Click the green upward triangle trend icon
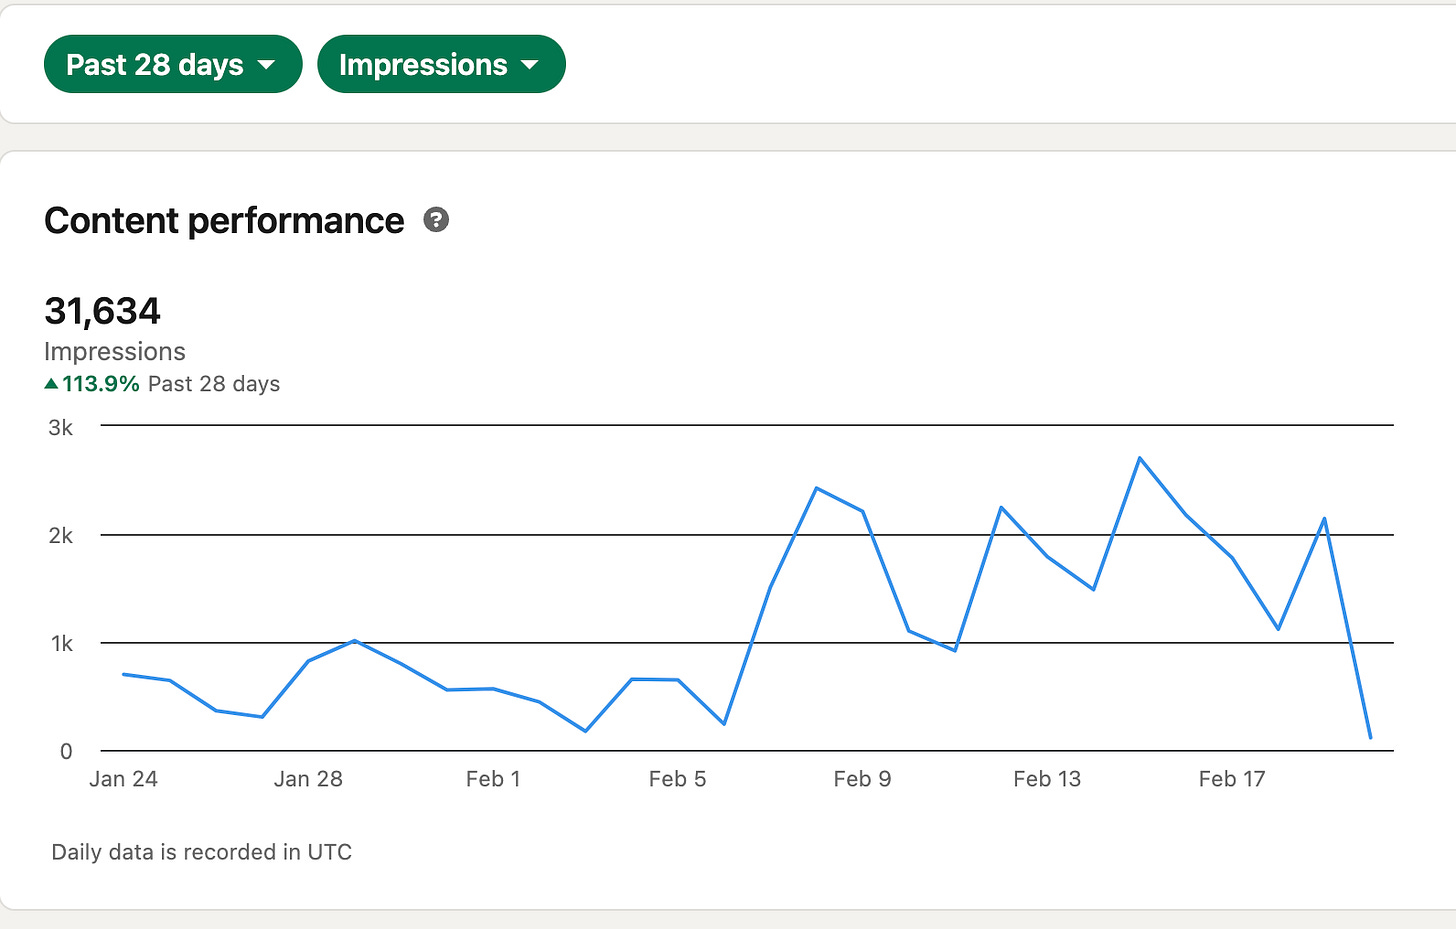Screen dimensions: 1456x929 (52, 384)
